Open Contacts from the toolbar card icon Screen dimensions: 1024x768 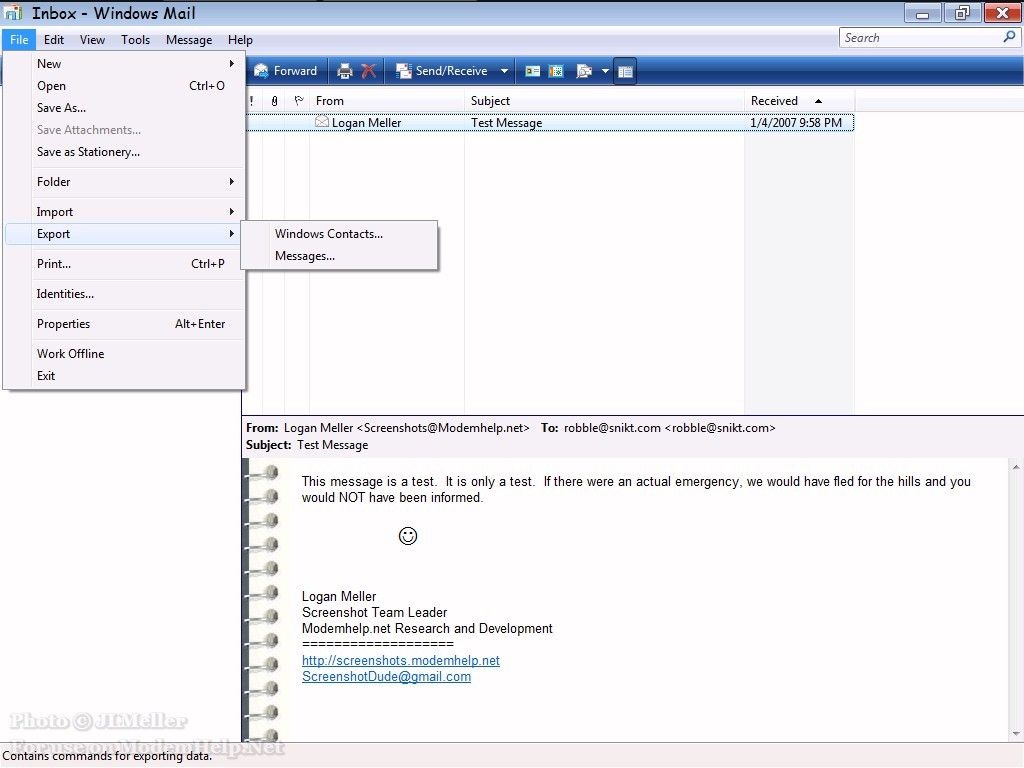(x=533, y=71)
